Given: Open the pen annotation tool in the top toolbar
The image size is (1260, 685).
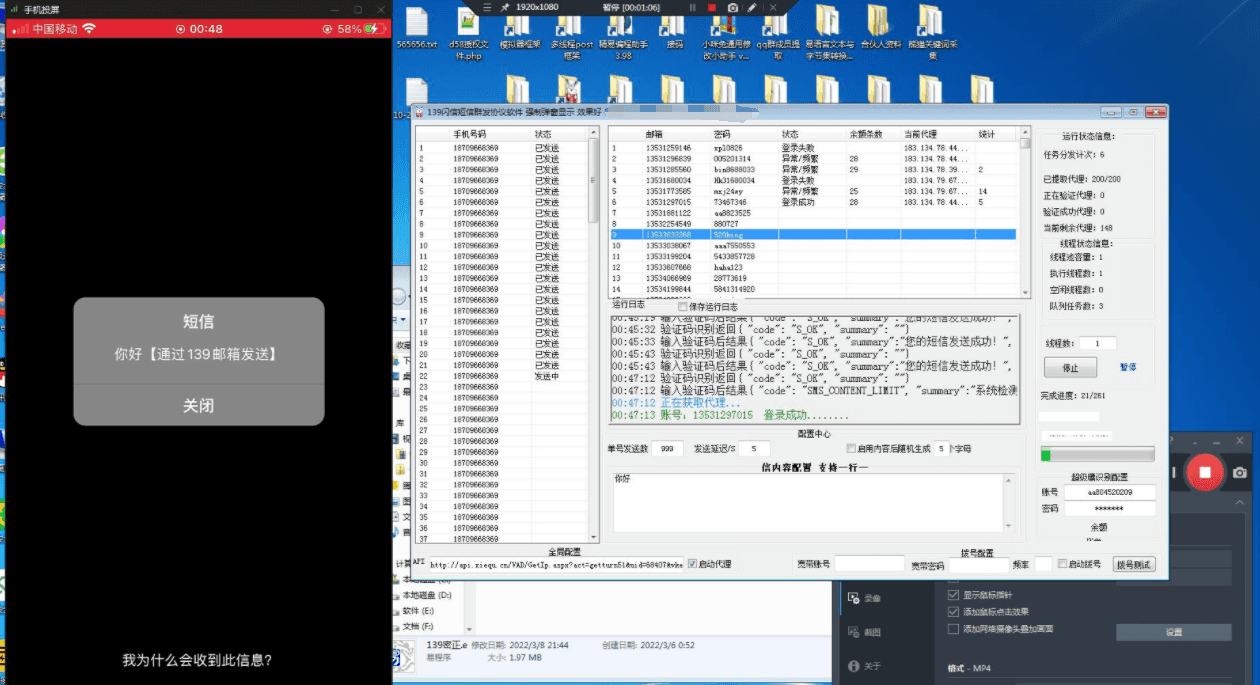Looking at the screenshot, I should (x=754, y=7).
